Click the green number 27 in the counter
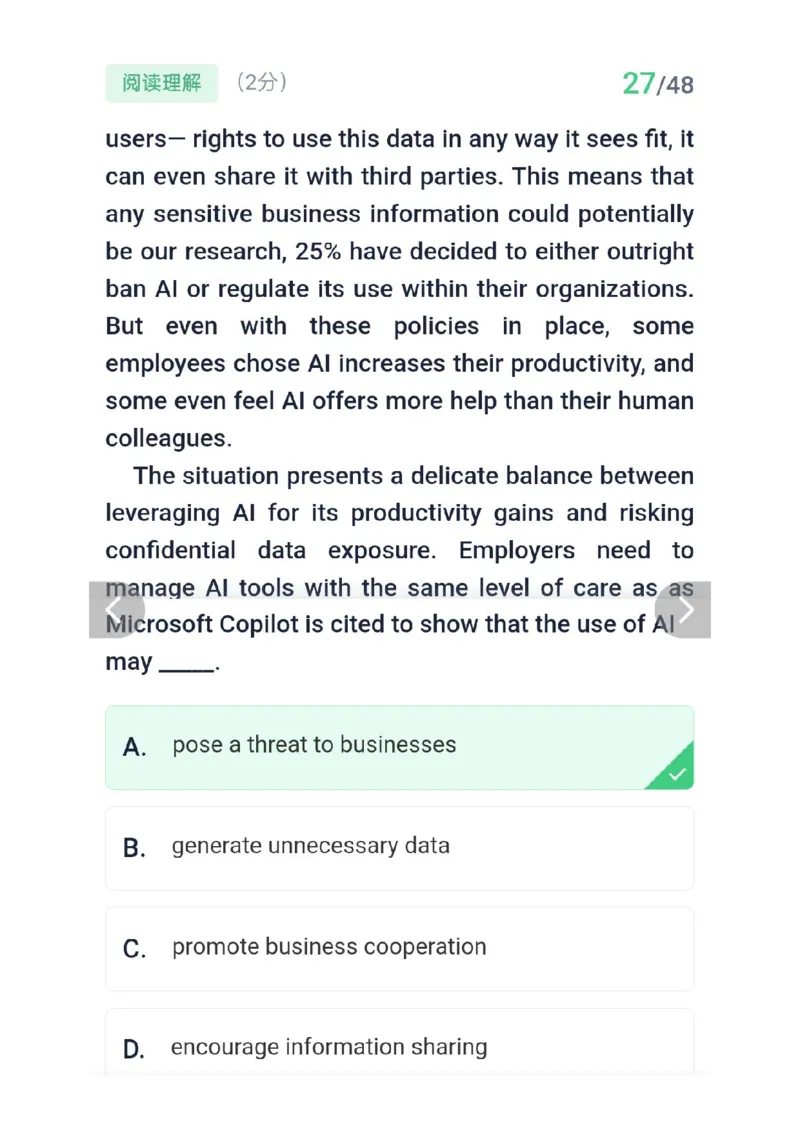 click(638, 84)
